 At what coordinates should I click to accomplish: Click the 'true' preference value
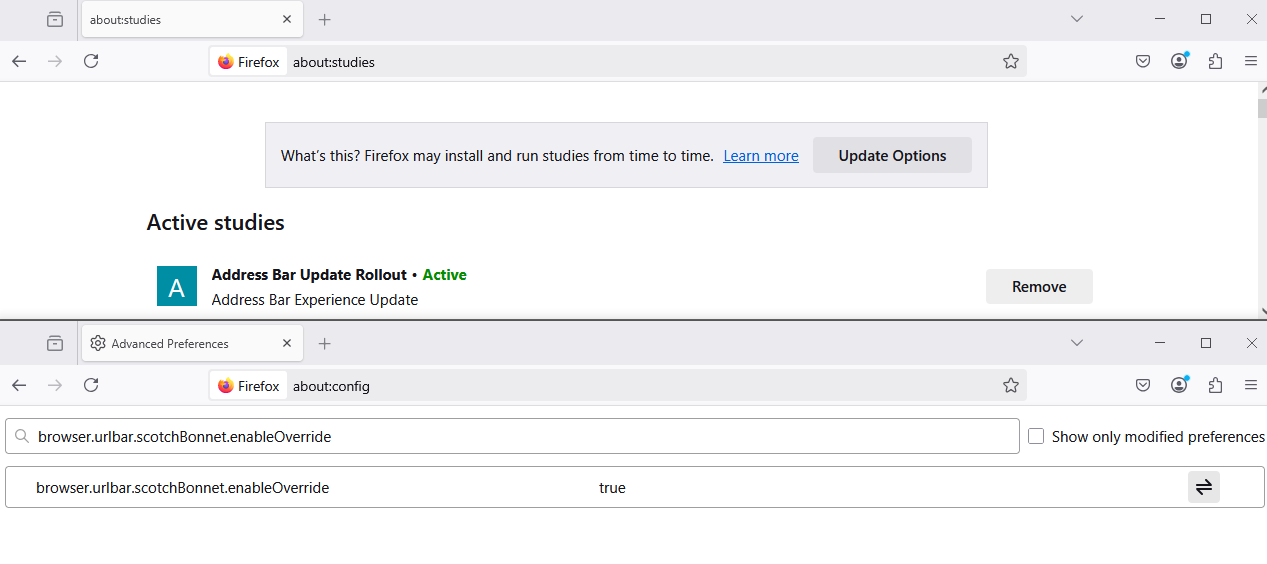612,488
